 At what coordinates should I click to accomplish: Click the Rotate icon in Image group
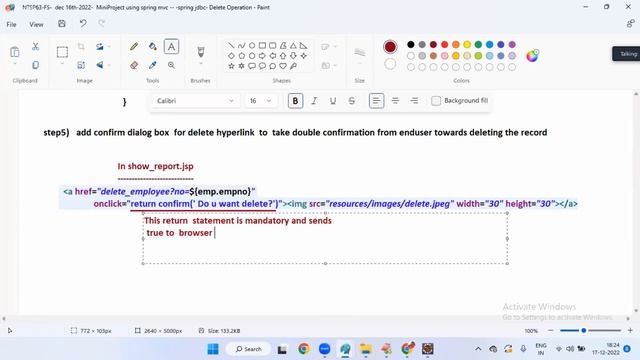click(x=100, y=47)
